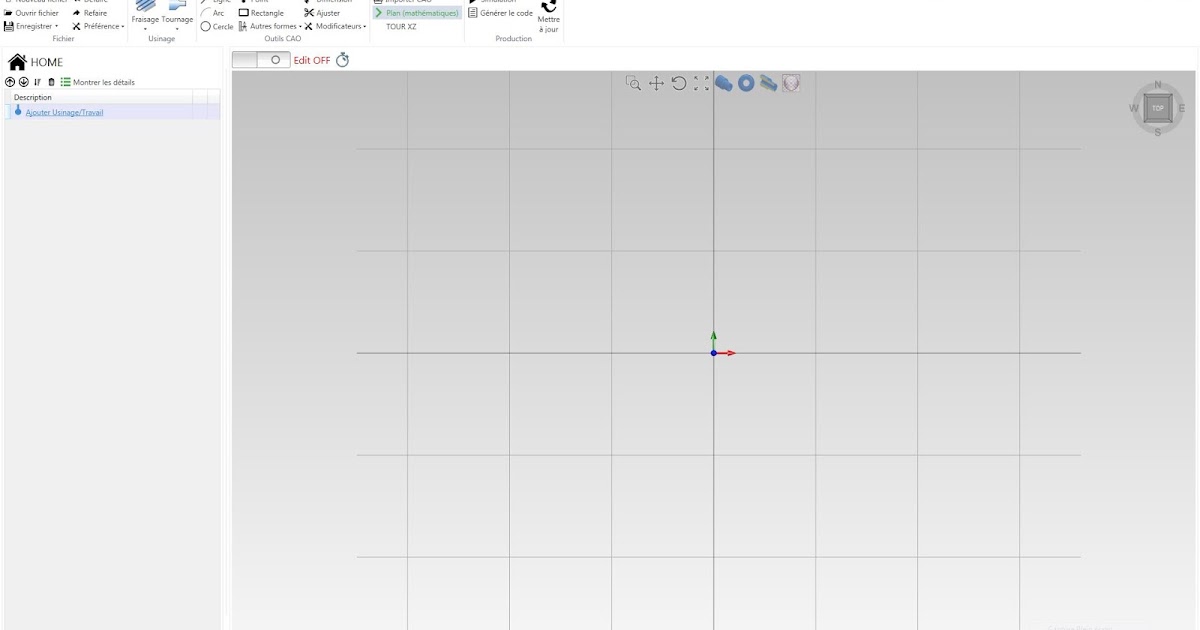Click the Mettre à jour refresh icon
Image resolution: width=1200 pixels, height=630 pixels.
[548, 8]
